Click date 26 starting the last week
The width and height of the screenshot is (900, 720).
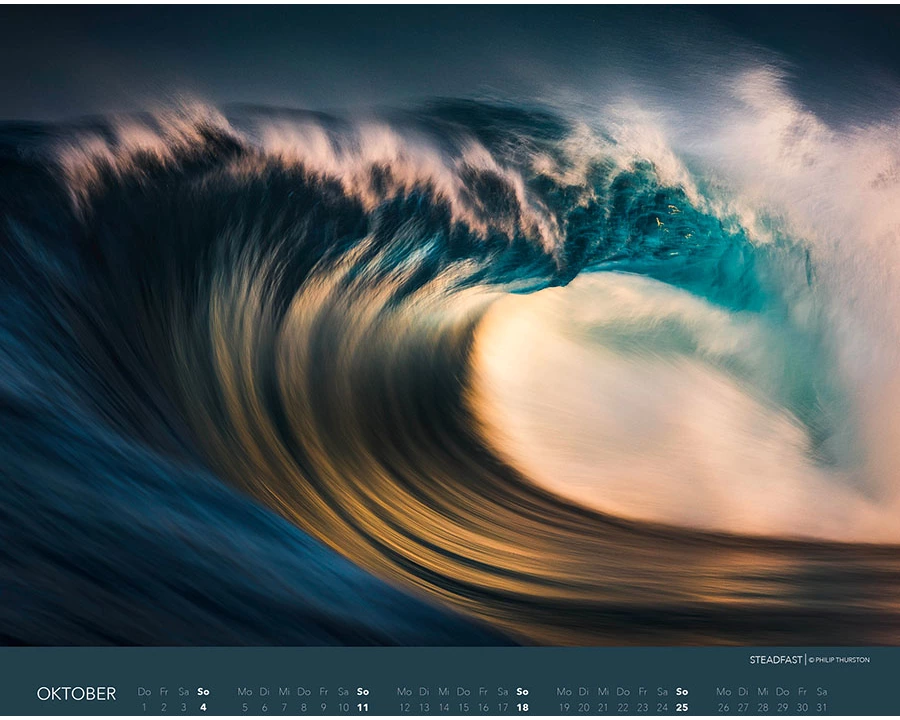click(x=723, y=707)
